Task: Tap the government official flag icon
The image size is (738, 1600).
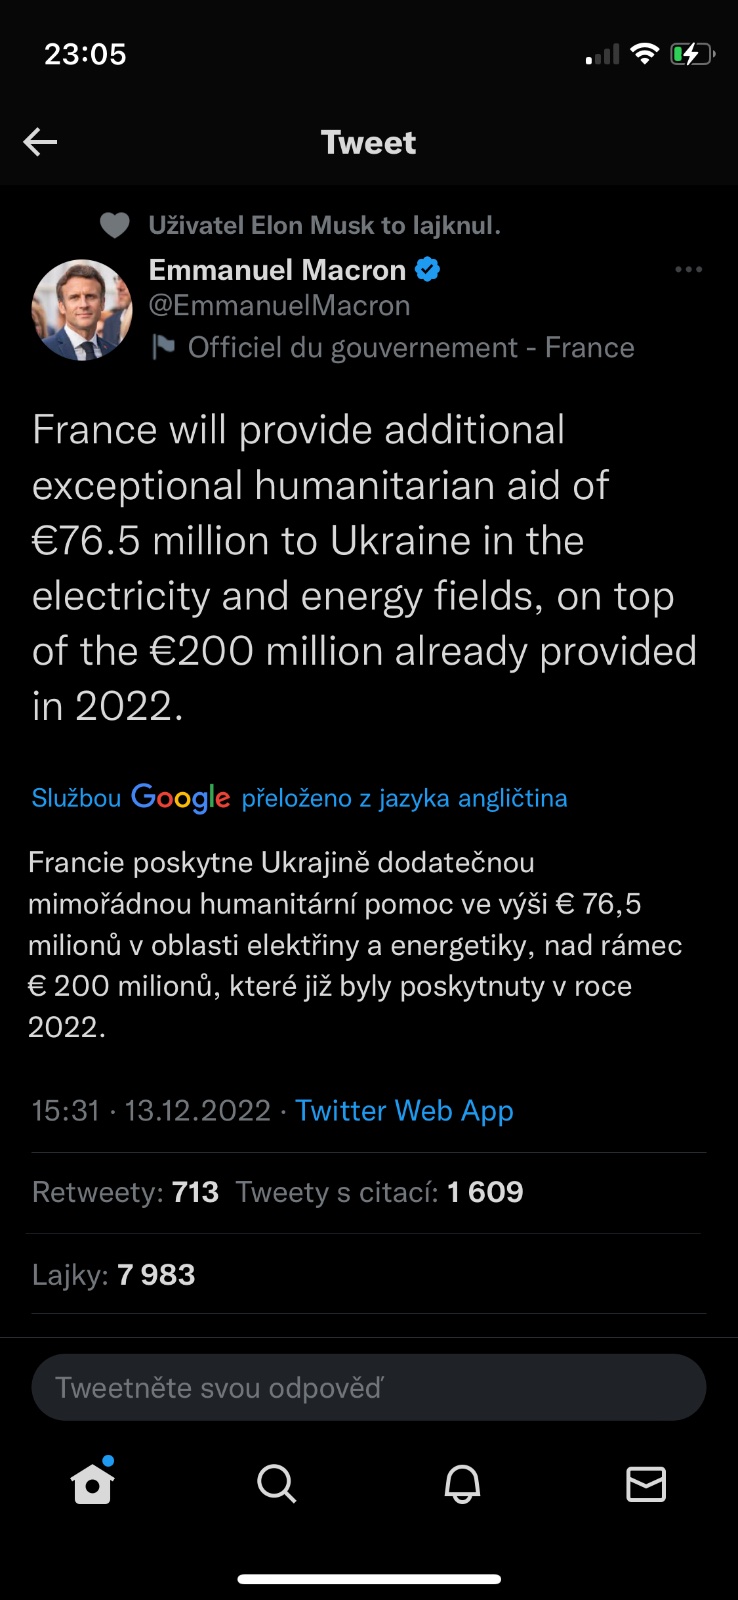Action: coord(162,347)
